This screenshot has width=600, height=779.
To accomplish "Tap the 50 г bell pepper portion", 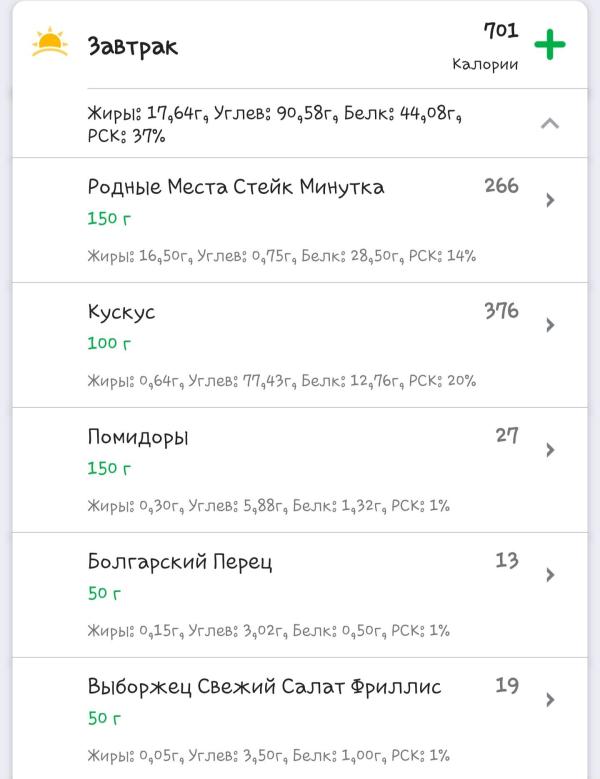I will pyautogui.click(x=104, y=593).
